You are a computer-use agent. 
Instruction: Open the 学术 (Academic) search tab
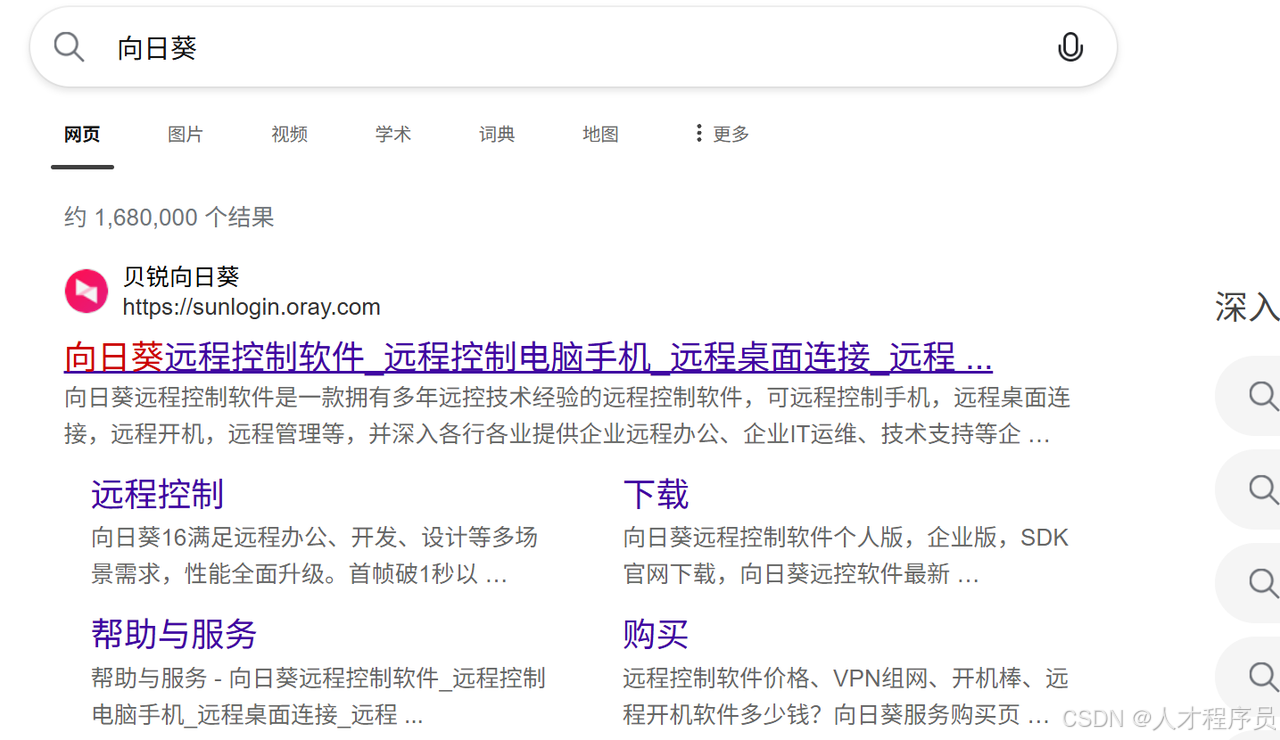click(x=393, y=133)
